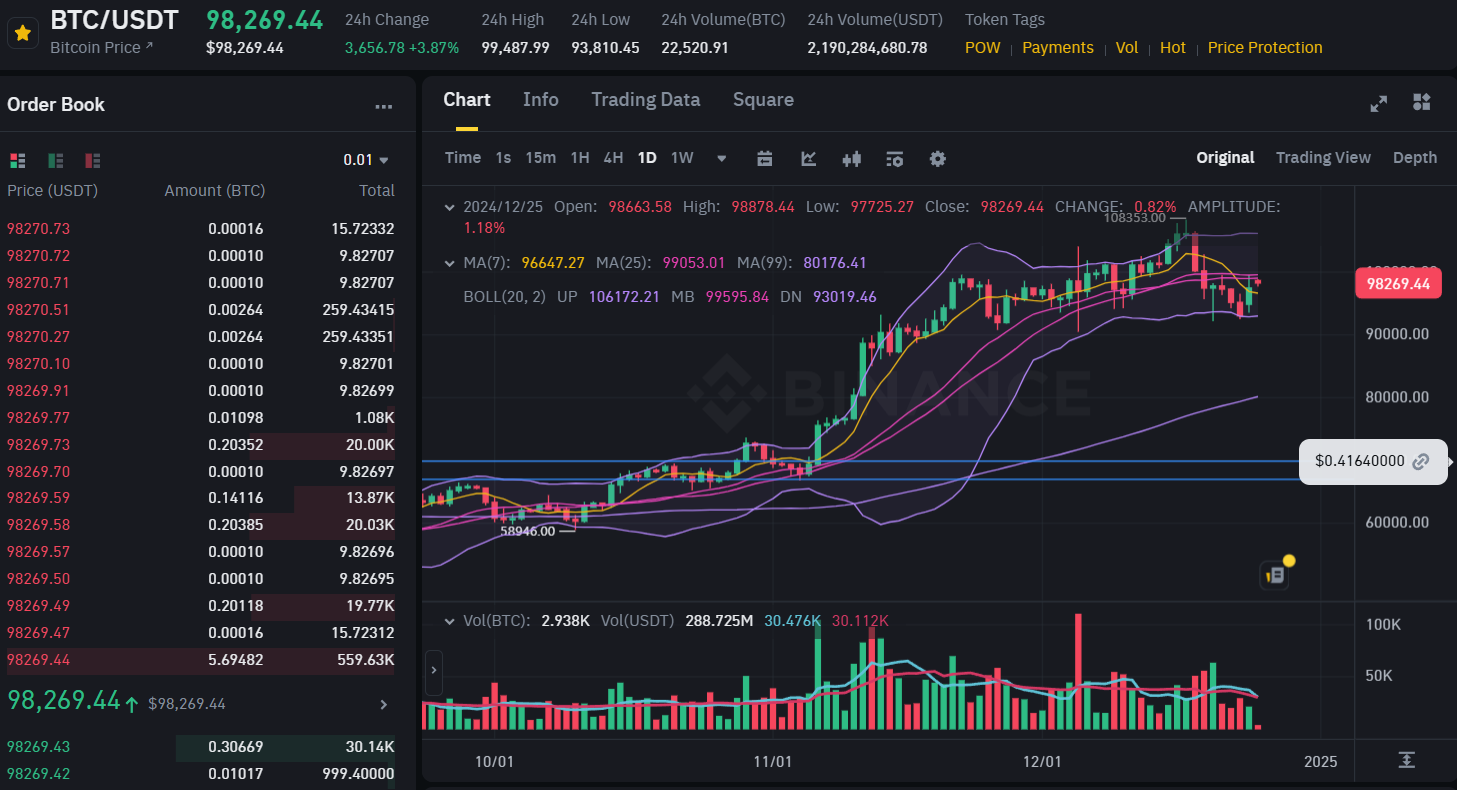Open the technical indicators icon
The width and height of the screenshot is (1457, 790).
[895, 158]
